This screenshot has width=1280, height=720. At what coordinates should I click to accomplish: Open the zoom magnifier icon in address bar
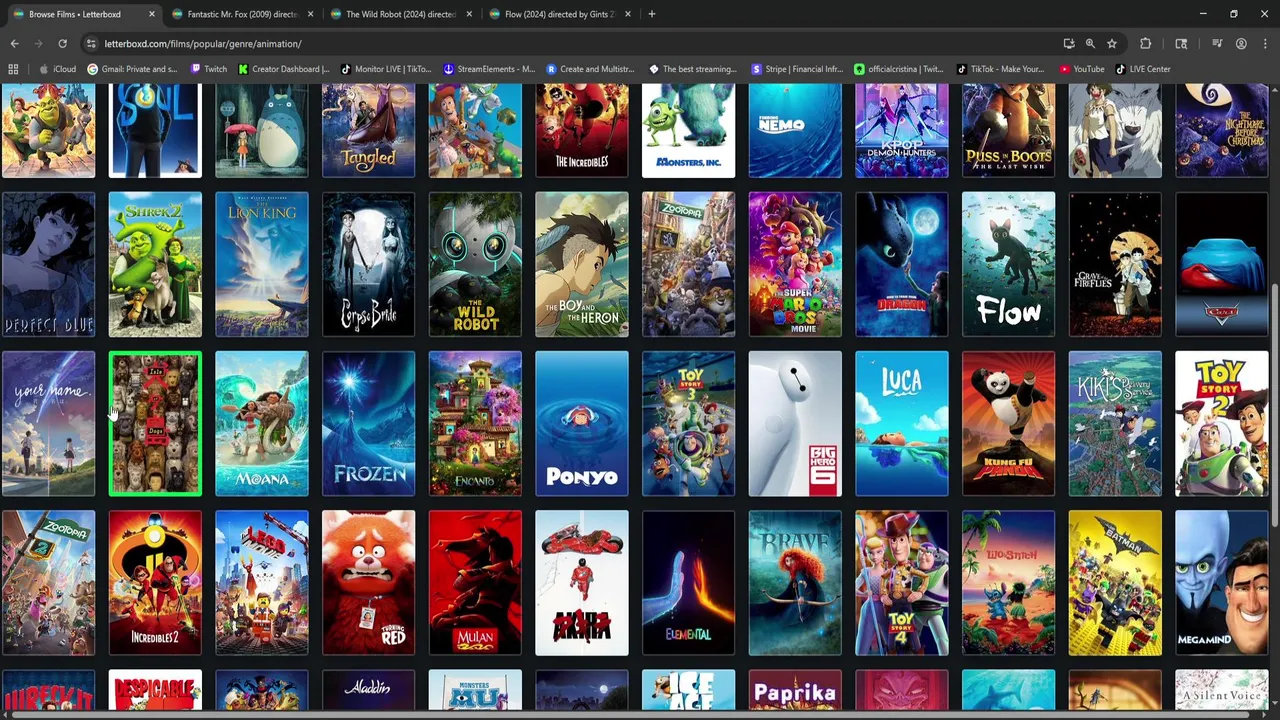1090,44
